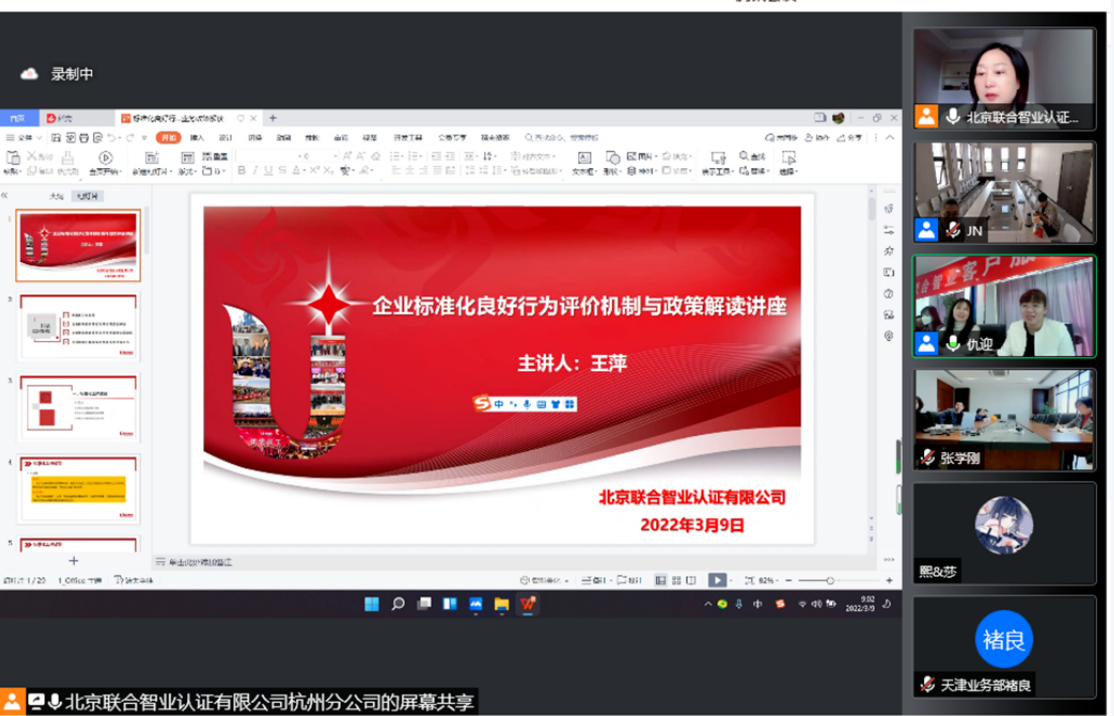Insert a text box from the ribbon

(x=585, y=163)
